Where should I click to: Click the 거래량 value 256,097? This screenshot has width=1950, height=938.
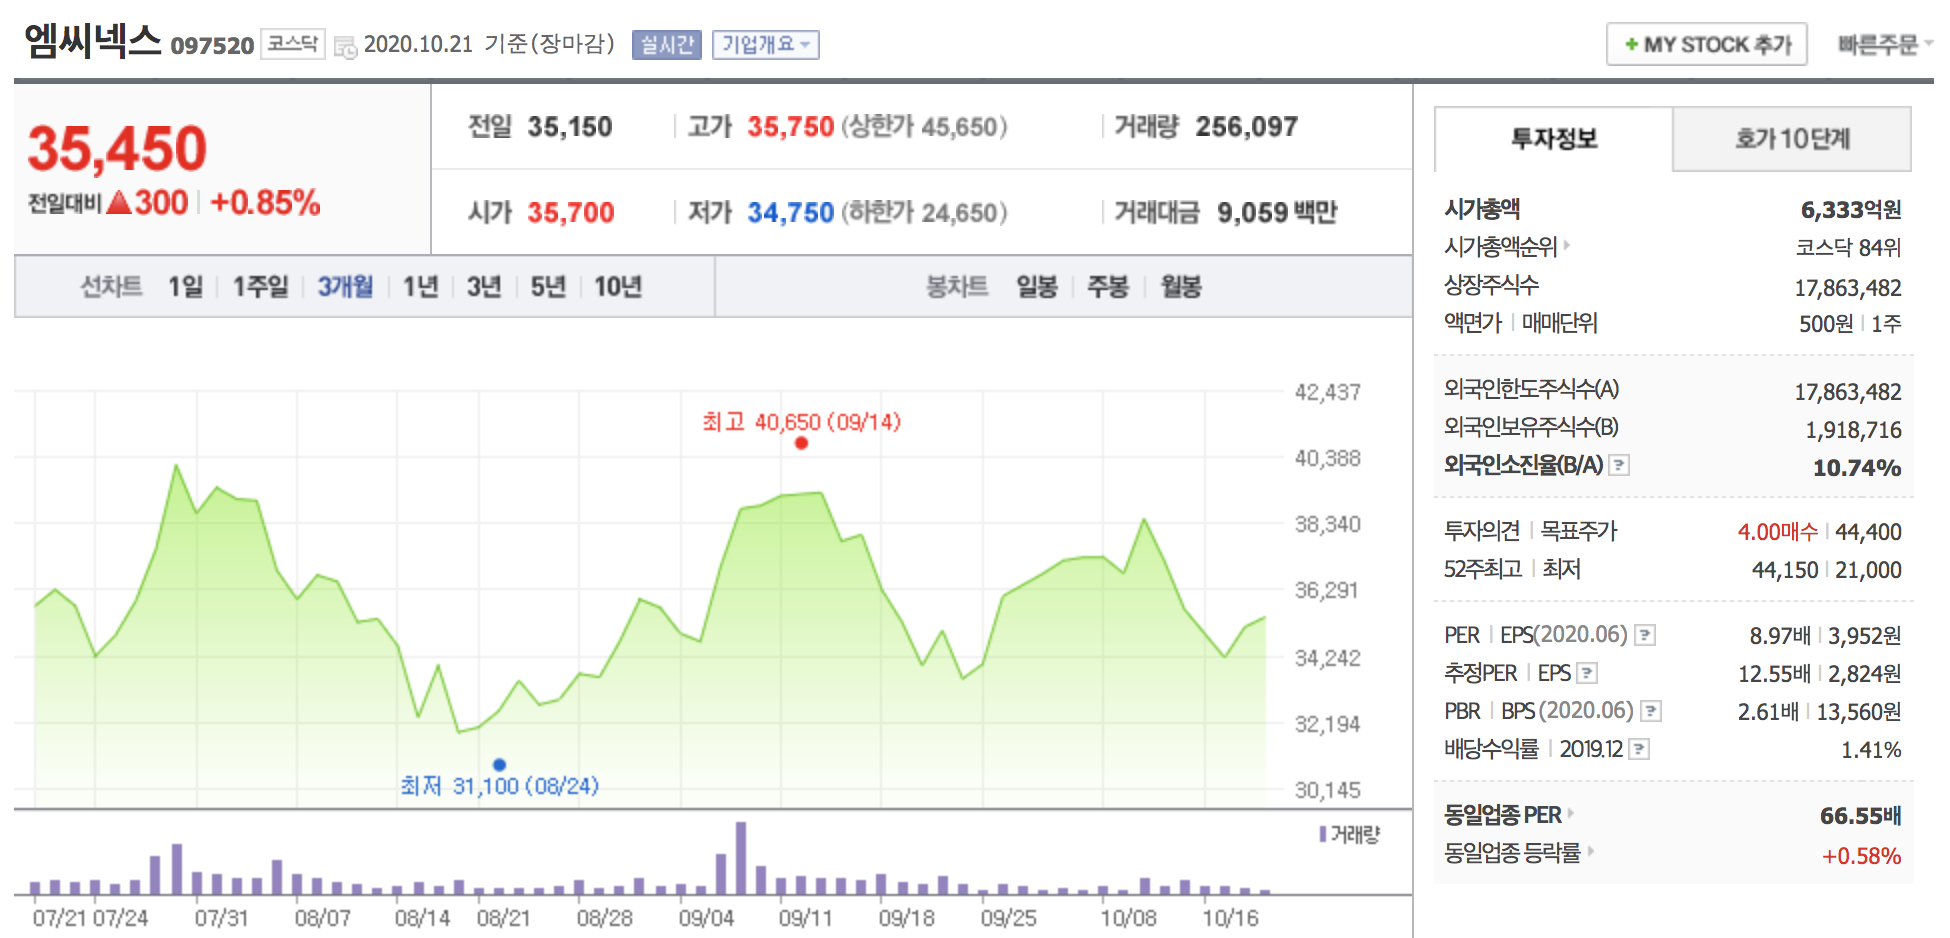point(1247,127)
